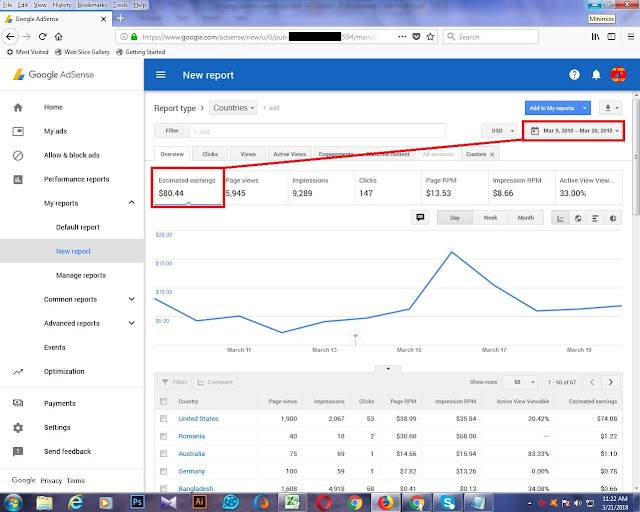Click Add to My reports button
Screen dimensions: 640x512
click(552, 108)
